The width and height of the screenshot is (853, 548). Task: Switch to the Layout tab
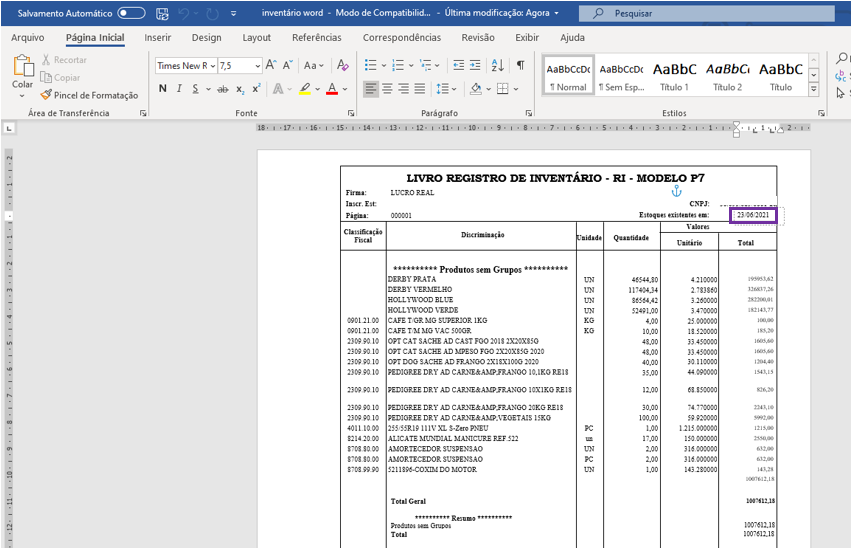(257, 38)
